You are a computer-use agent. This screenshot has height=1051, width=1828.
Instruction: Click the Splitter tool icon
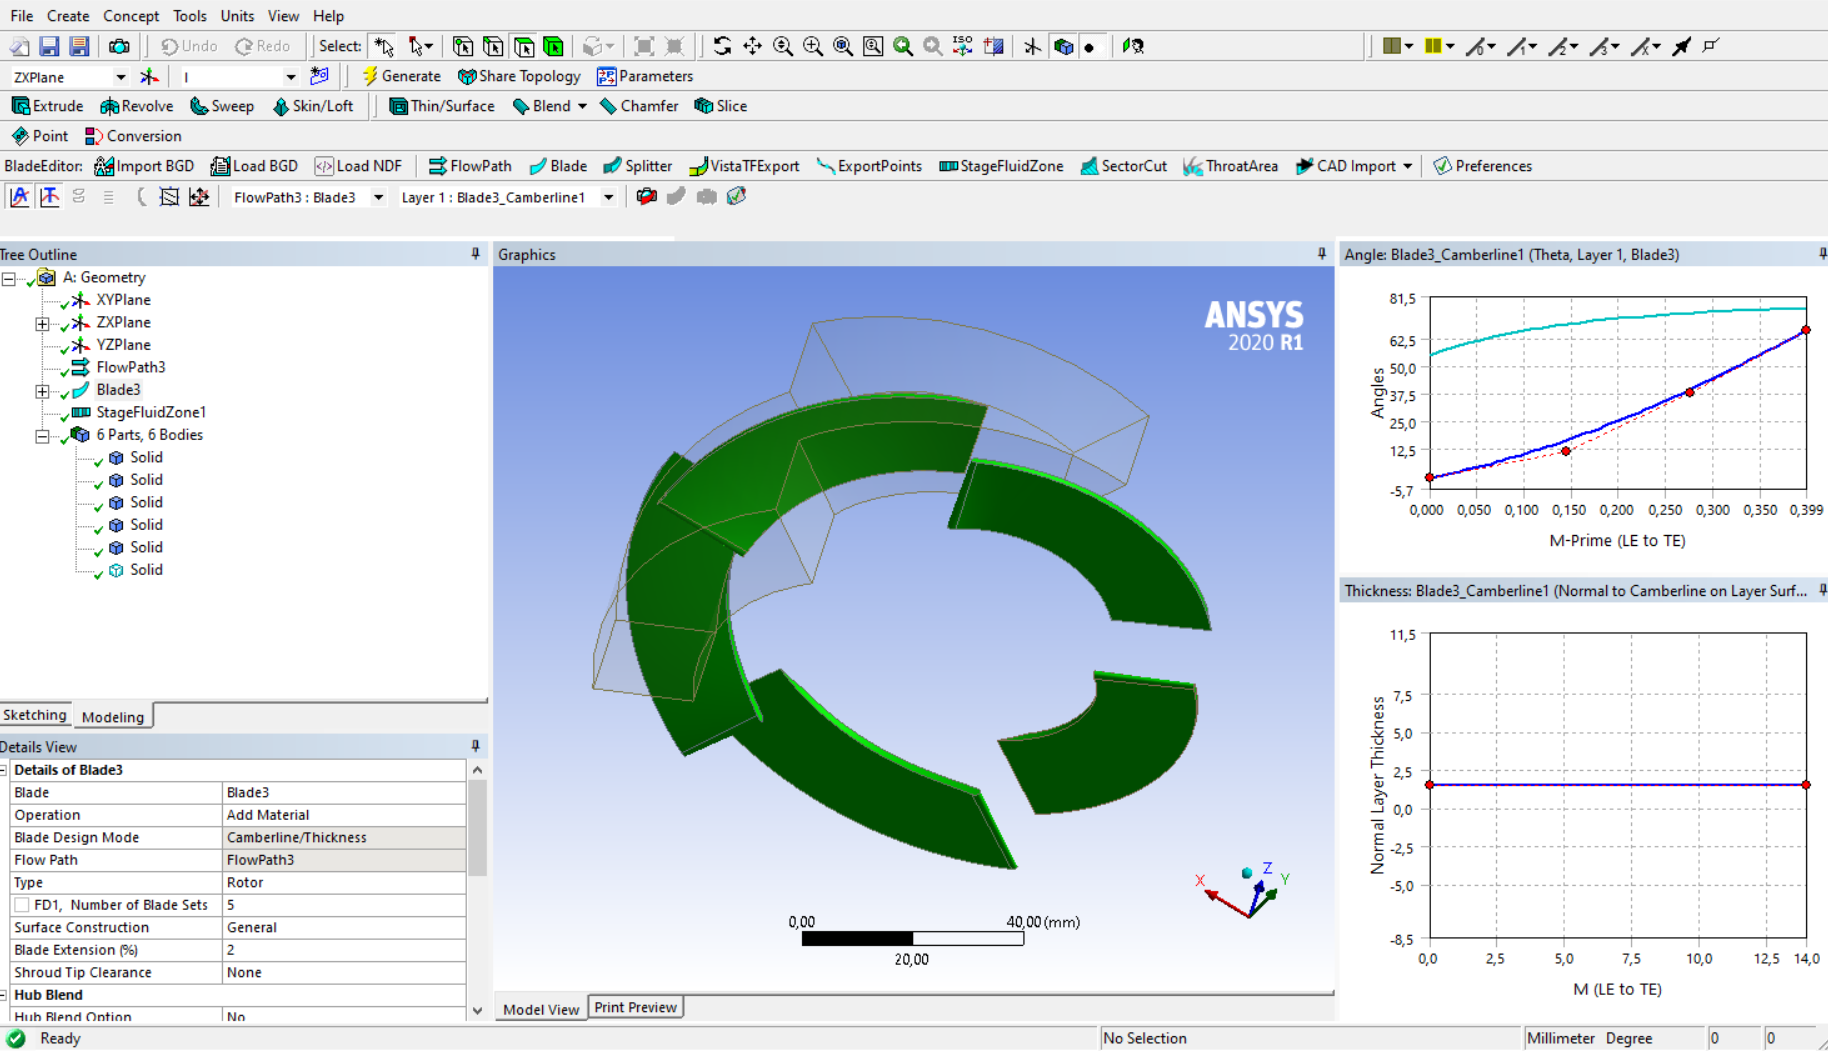pos(612,166)
